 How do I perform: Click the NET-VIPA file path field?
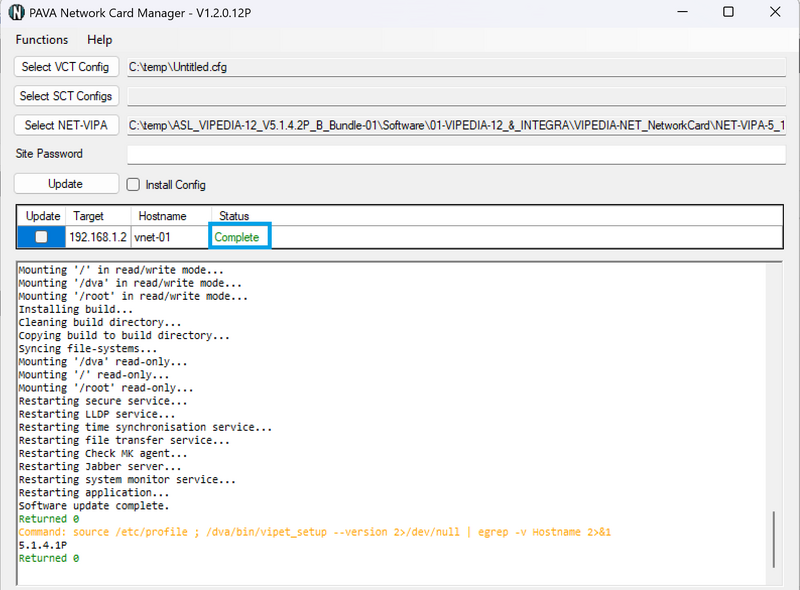tap(456, 125)
